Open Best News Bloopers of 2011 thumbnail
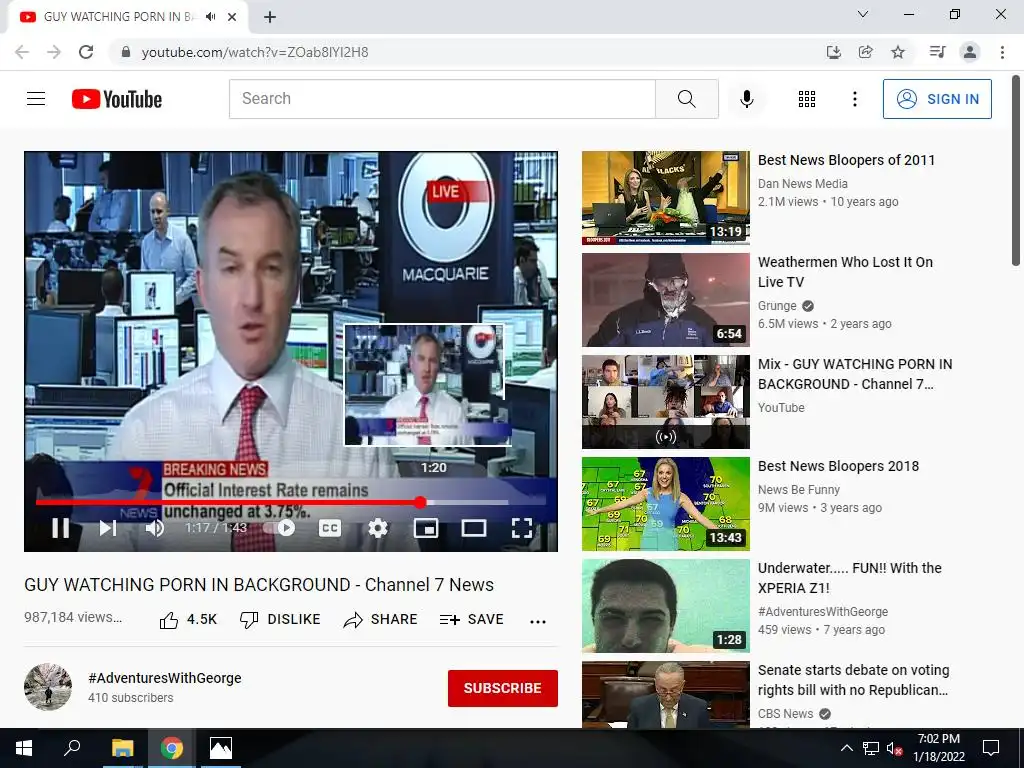 tap(665, 198)
